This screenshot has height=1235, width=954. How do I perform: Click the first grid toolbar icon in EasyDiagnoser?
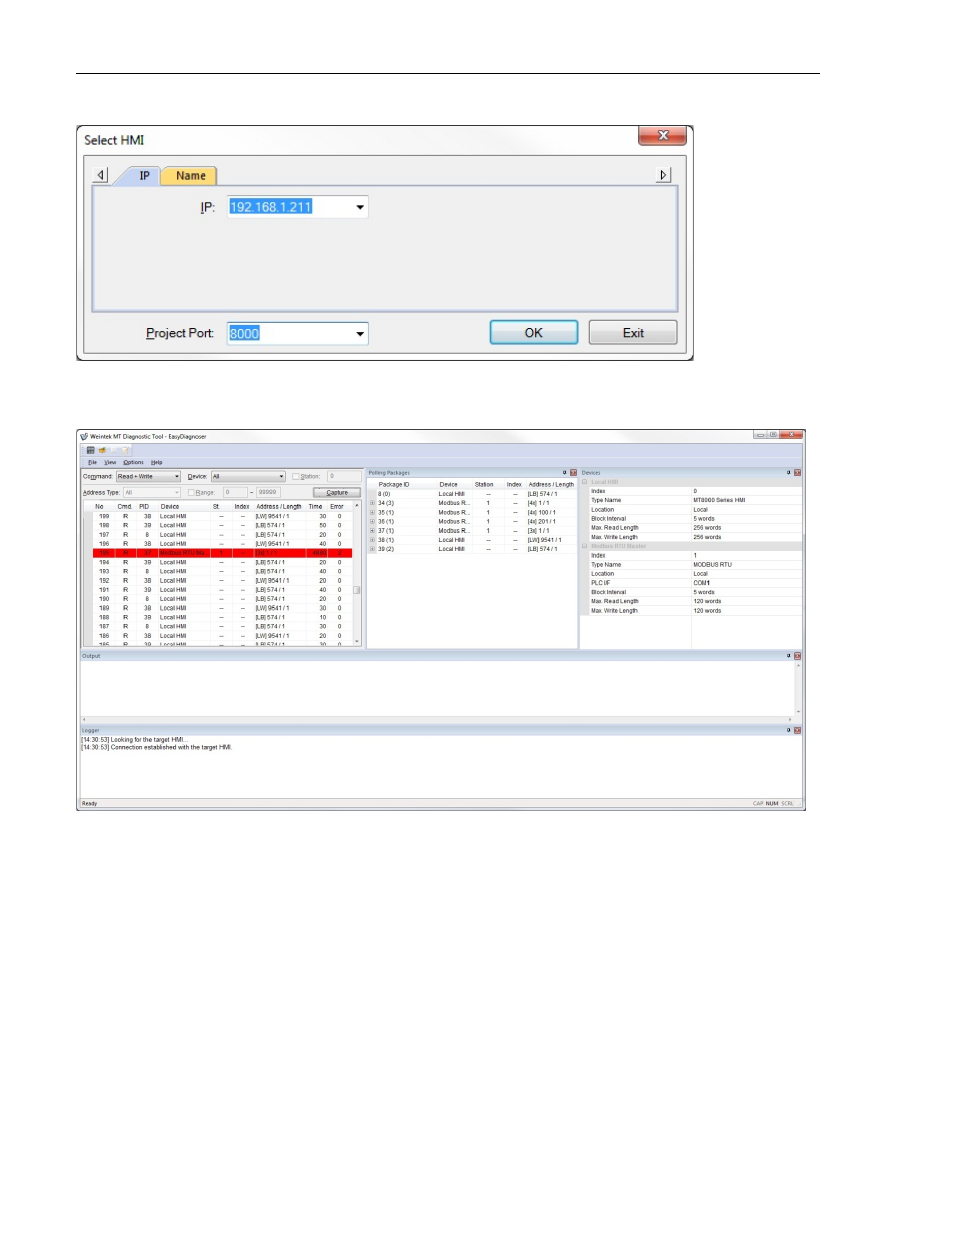click(x=90, y=450)
